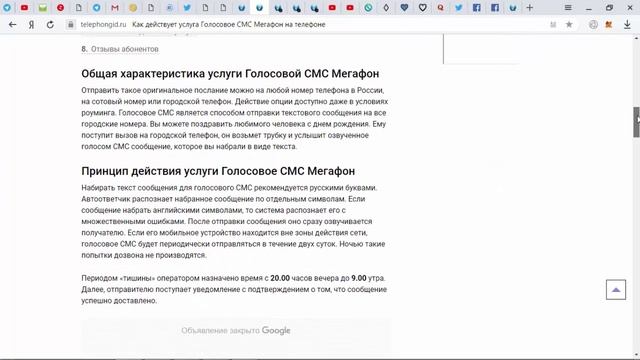
Task: Switch to the outlined heart tab
Action: (x=422, y=7)
